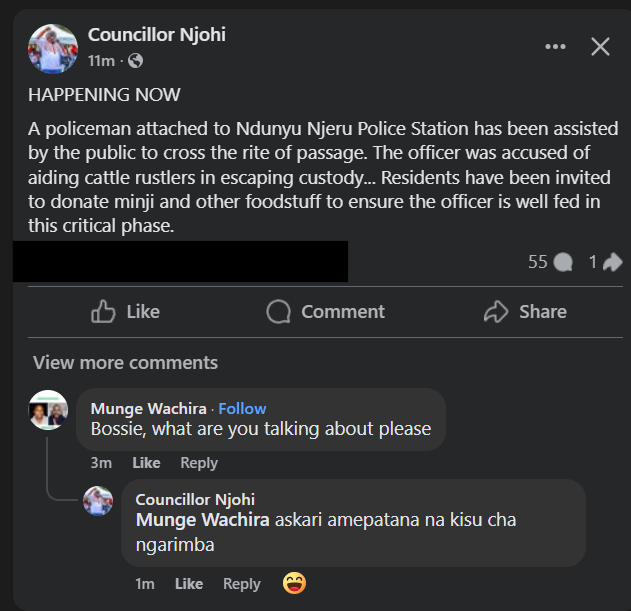Open the 55 comments count icon
The image size is (631, 611).
click(x=564, y=262)
